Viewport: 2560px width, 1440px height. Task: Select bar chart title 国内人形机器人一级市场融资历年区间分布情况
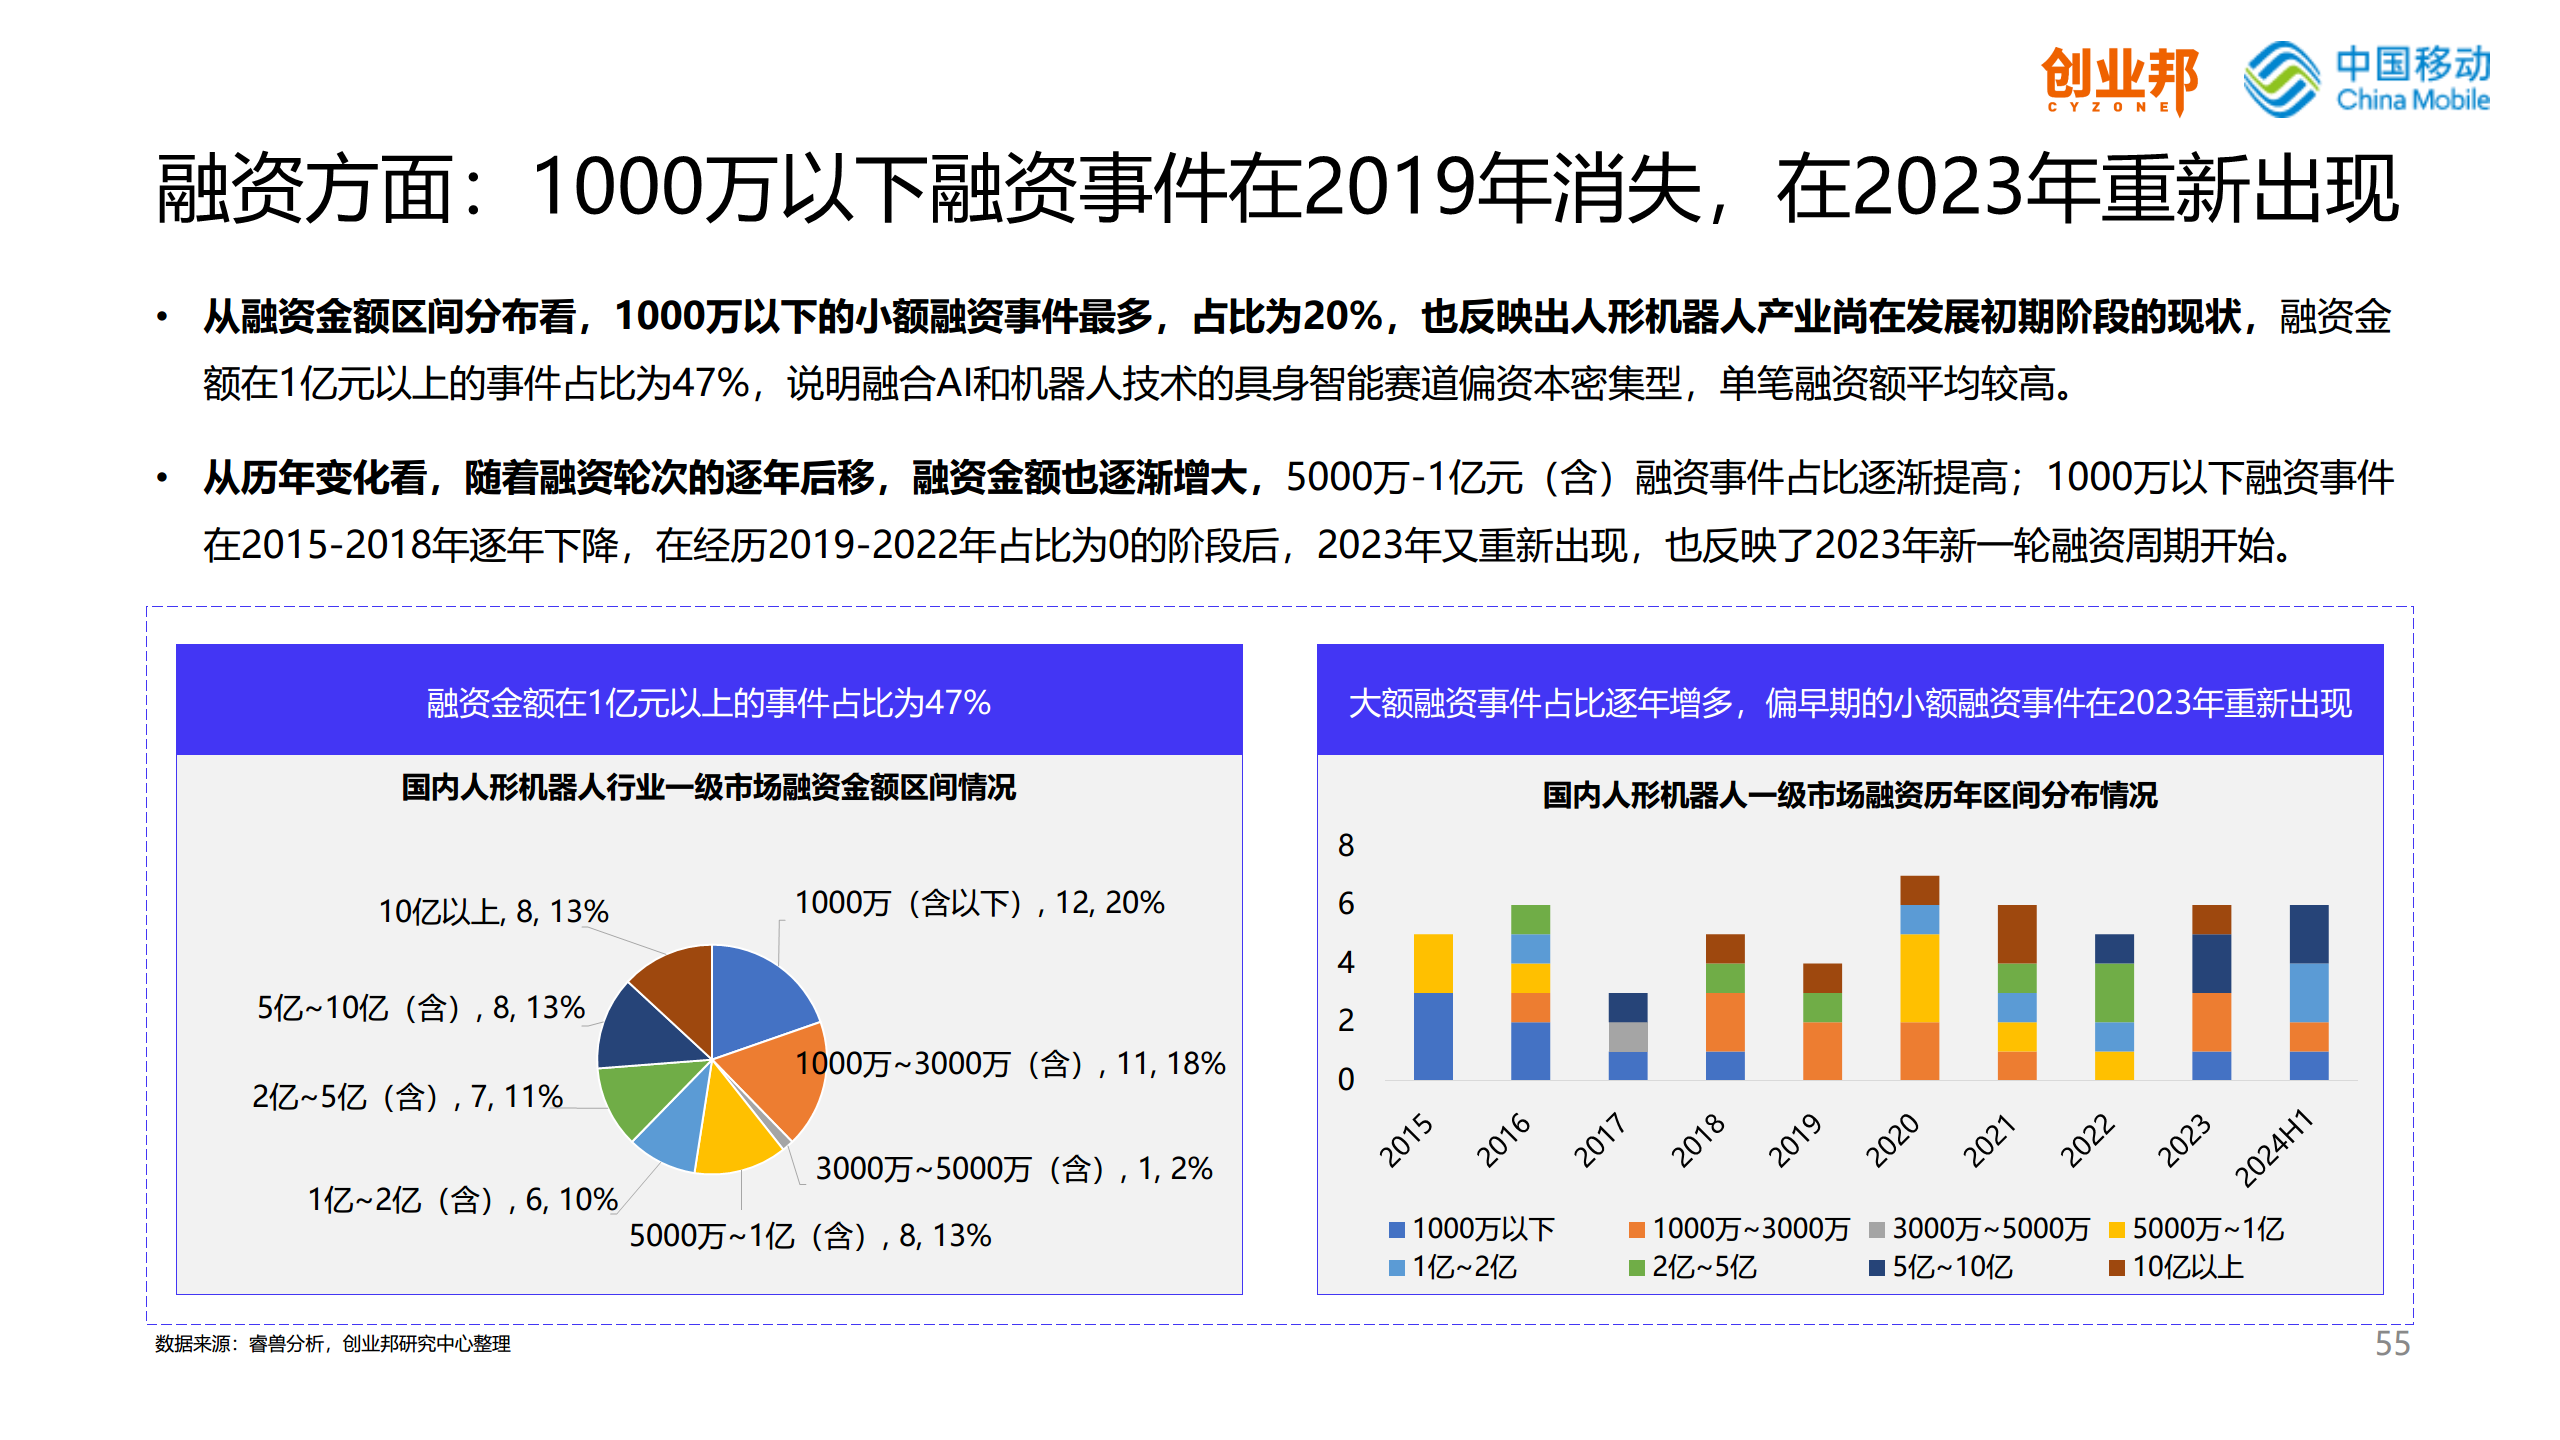point(1850,795)
